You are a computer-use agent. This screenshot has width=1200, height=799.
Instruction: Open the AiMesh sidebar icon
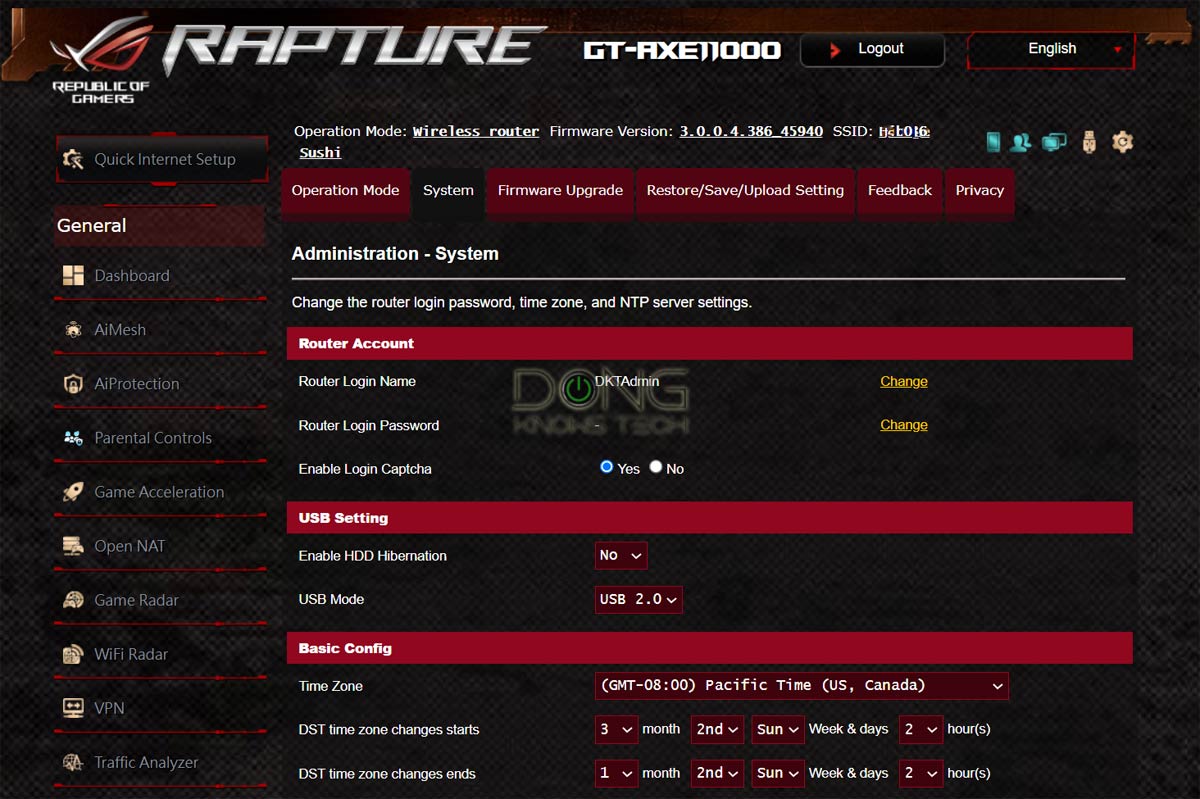pyautogui.click(x=73, y=330)
